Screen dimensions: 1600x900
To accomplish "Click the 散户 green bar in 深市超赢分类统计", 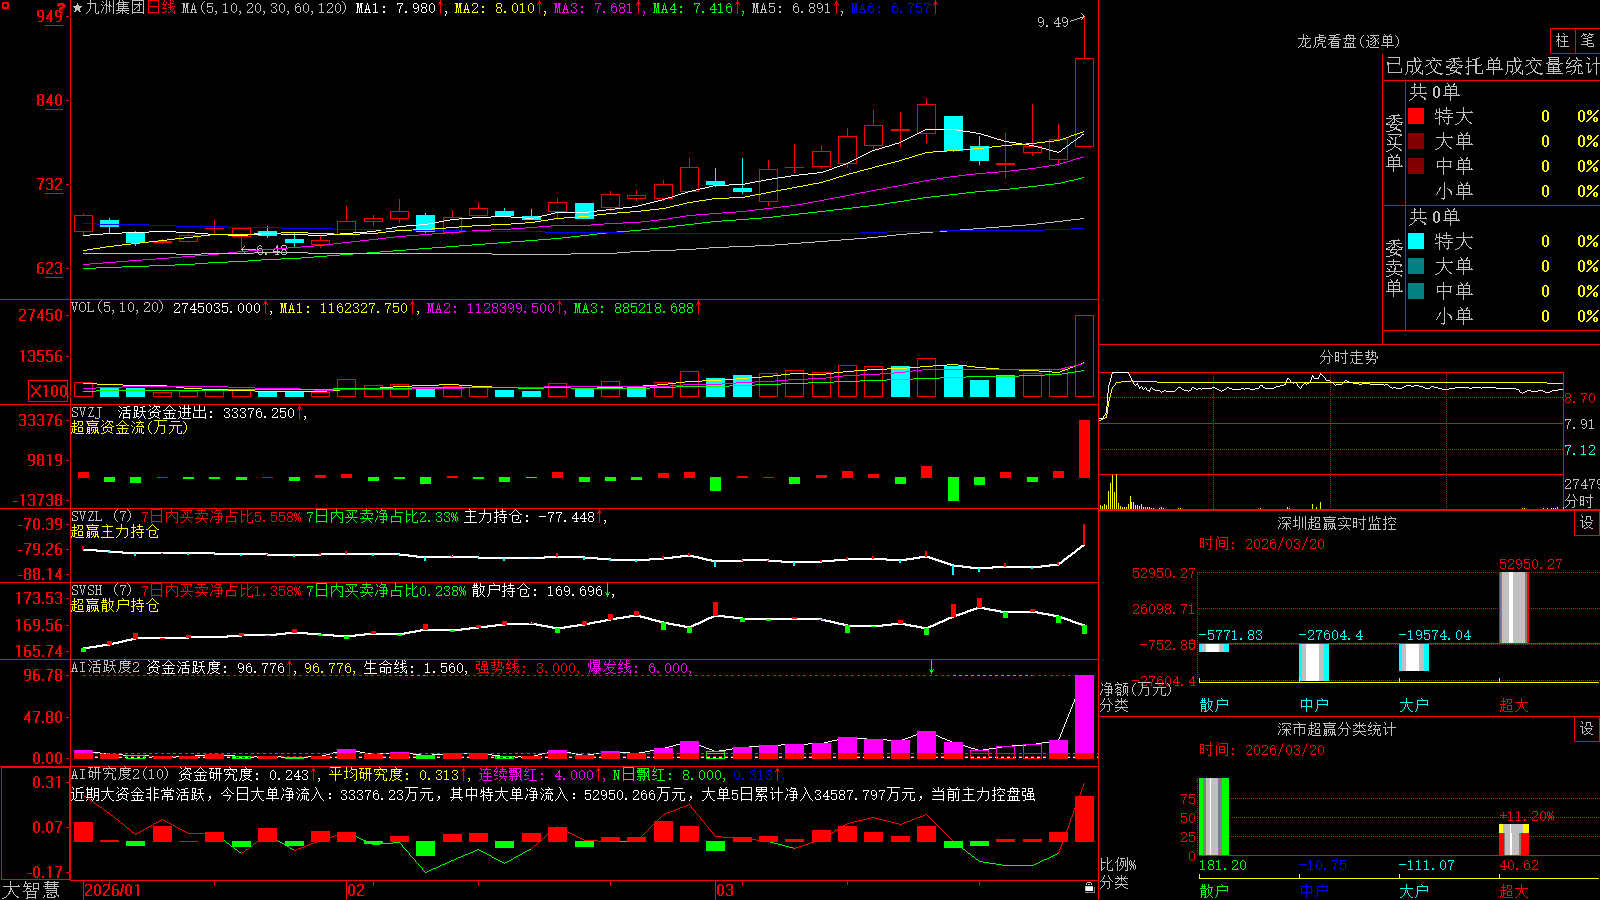I will (x=1214, y=817).
